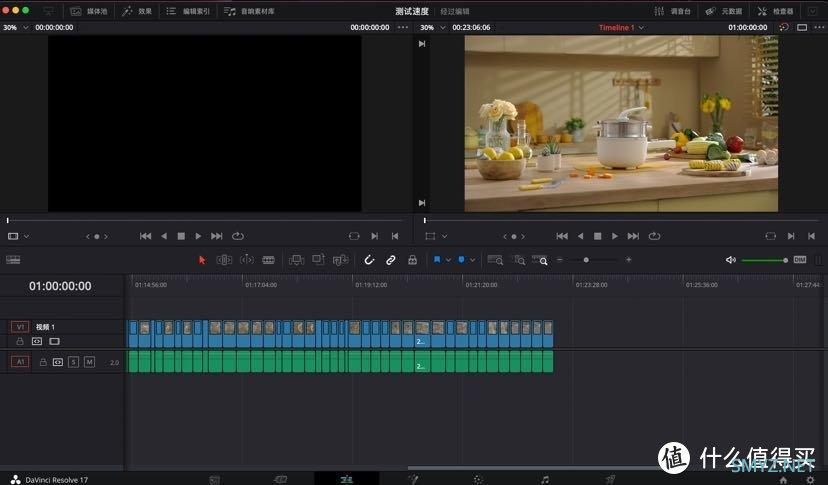Open Timeline View Options icon

(x=13, y=259)
